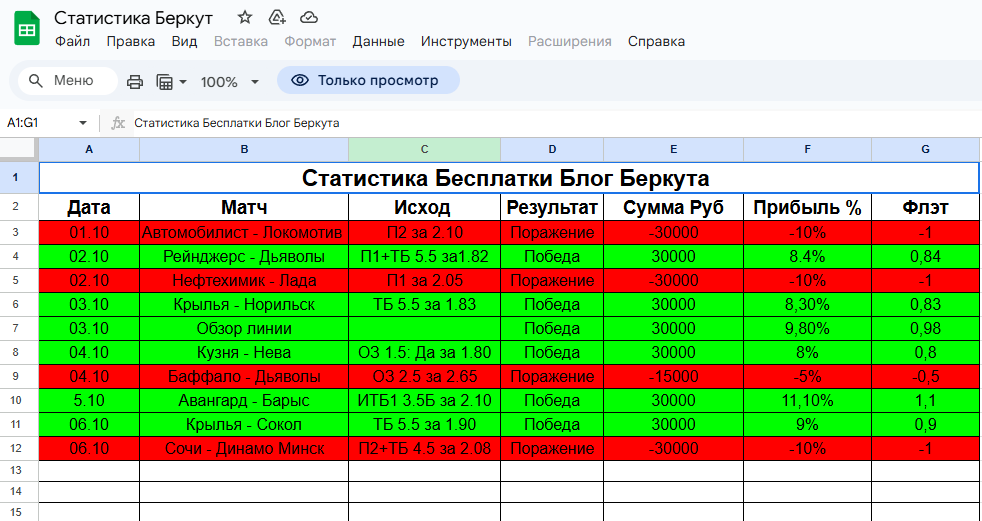Open the Данные menu
982x521 pixels.
[378, 41]
